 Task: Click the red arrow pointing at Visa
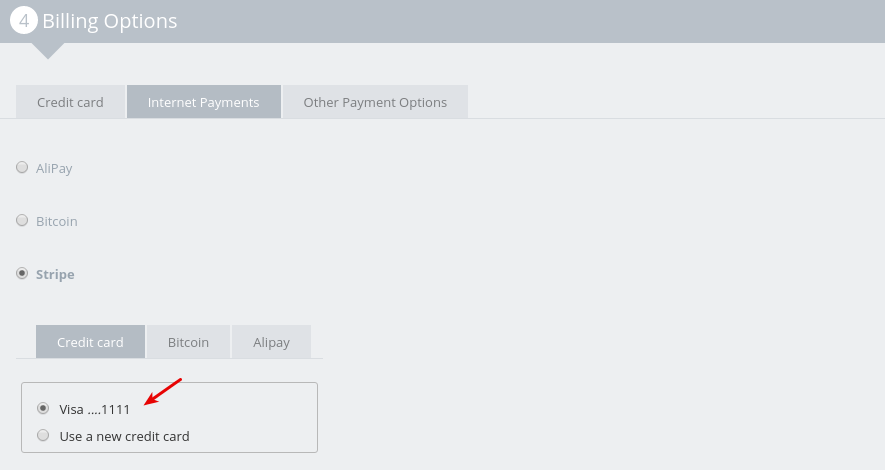[x=163, y=391]
